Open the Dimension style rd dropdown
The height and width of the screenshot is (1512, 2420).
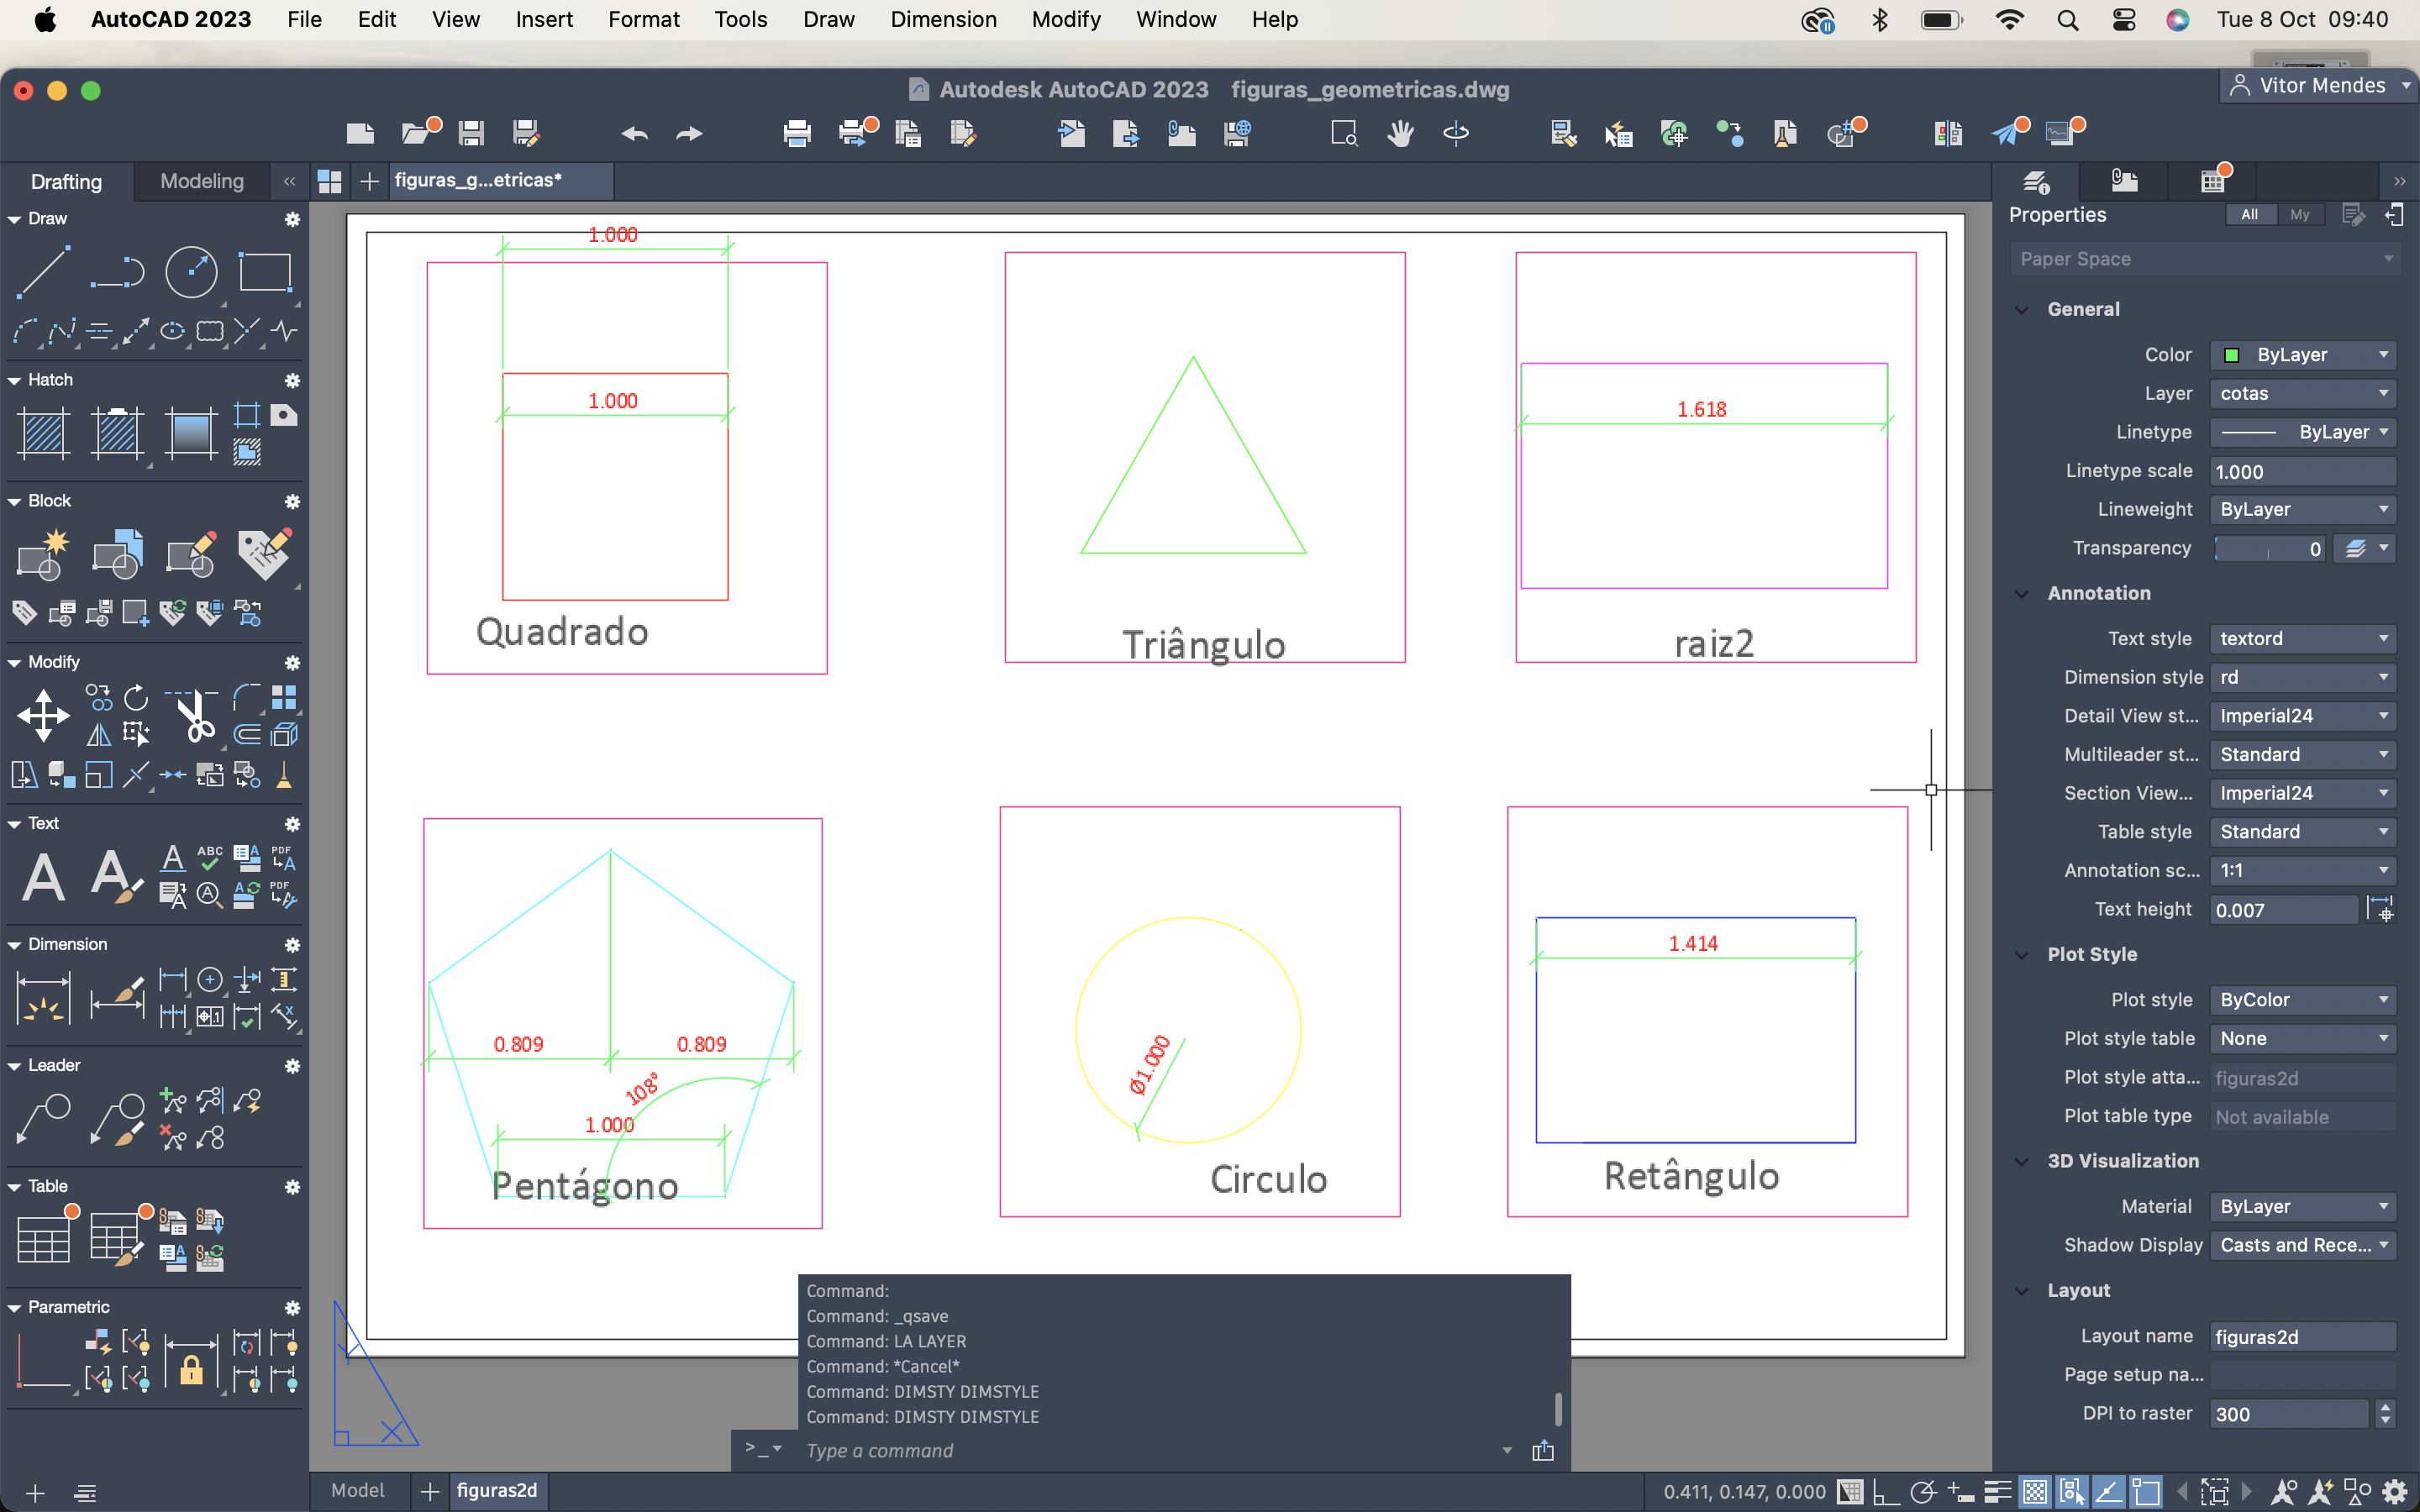2303,678
